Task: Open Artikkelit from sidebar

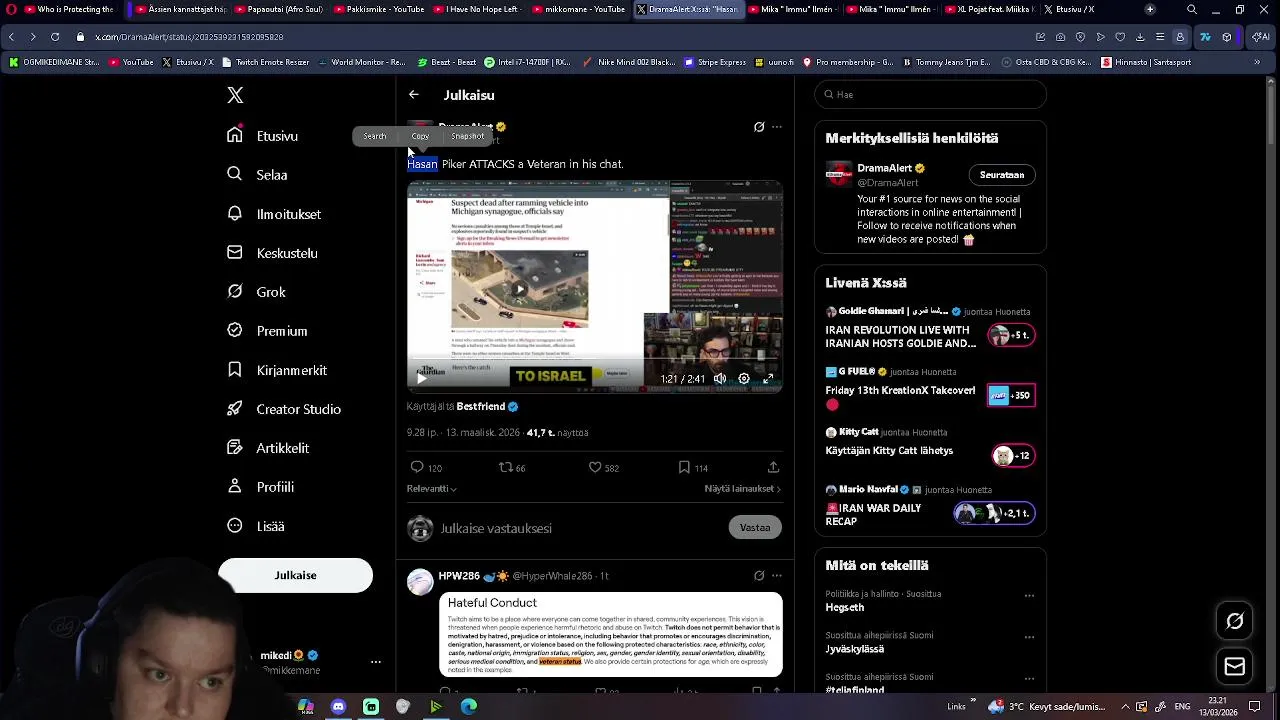Action: point(268,448)
